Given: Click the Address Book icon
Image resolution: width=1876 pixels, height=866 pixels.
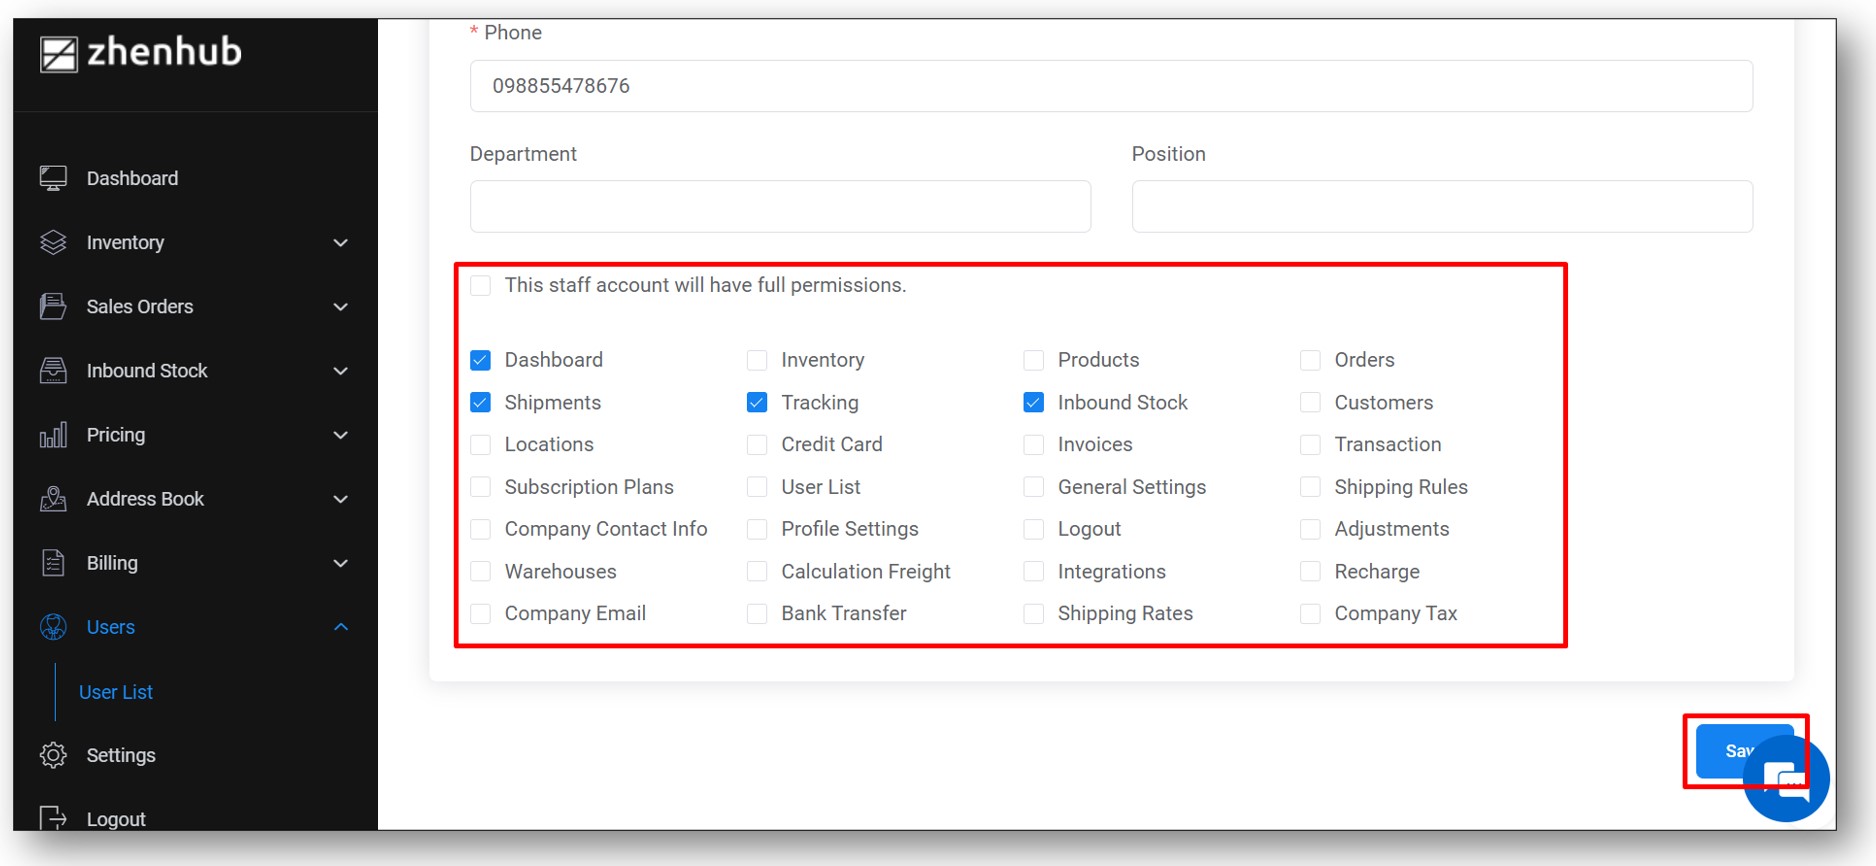Looking at the screenshot, I should coord(53,499).
